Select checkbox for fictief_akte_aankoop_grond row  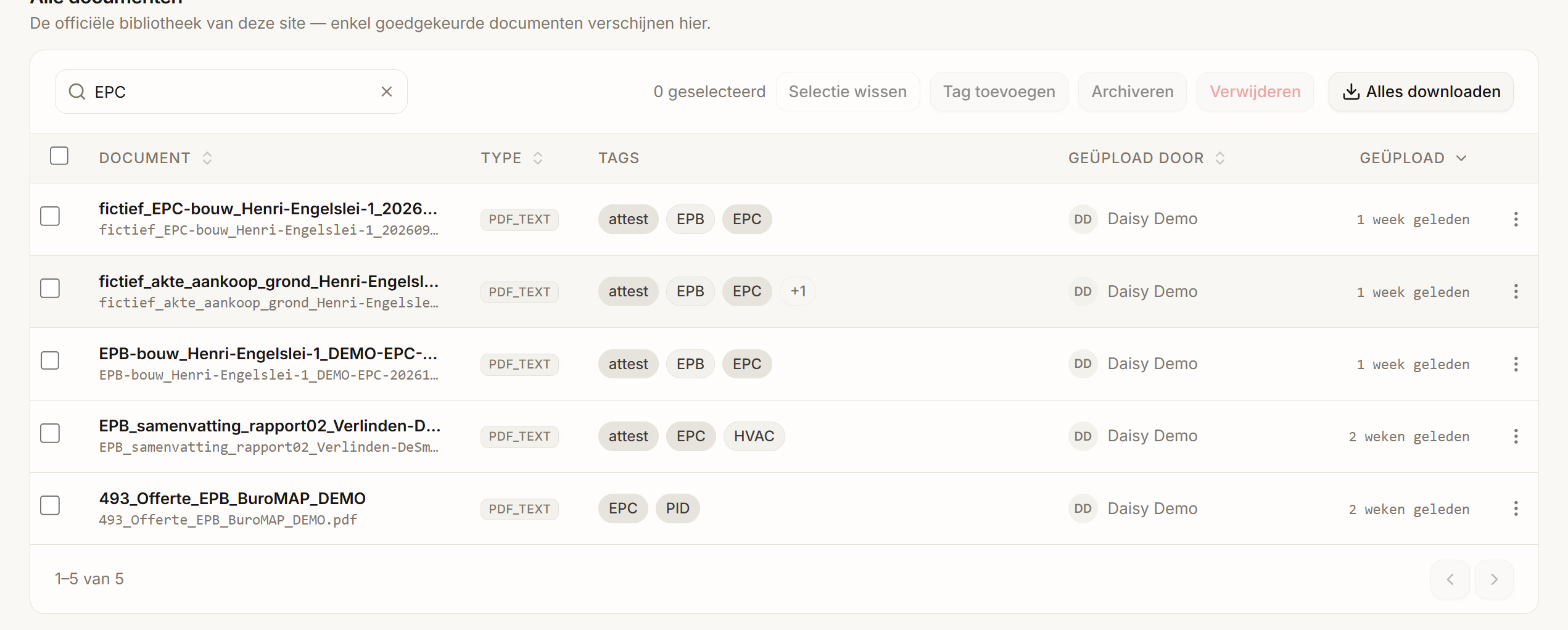[x=50, y=288]
